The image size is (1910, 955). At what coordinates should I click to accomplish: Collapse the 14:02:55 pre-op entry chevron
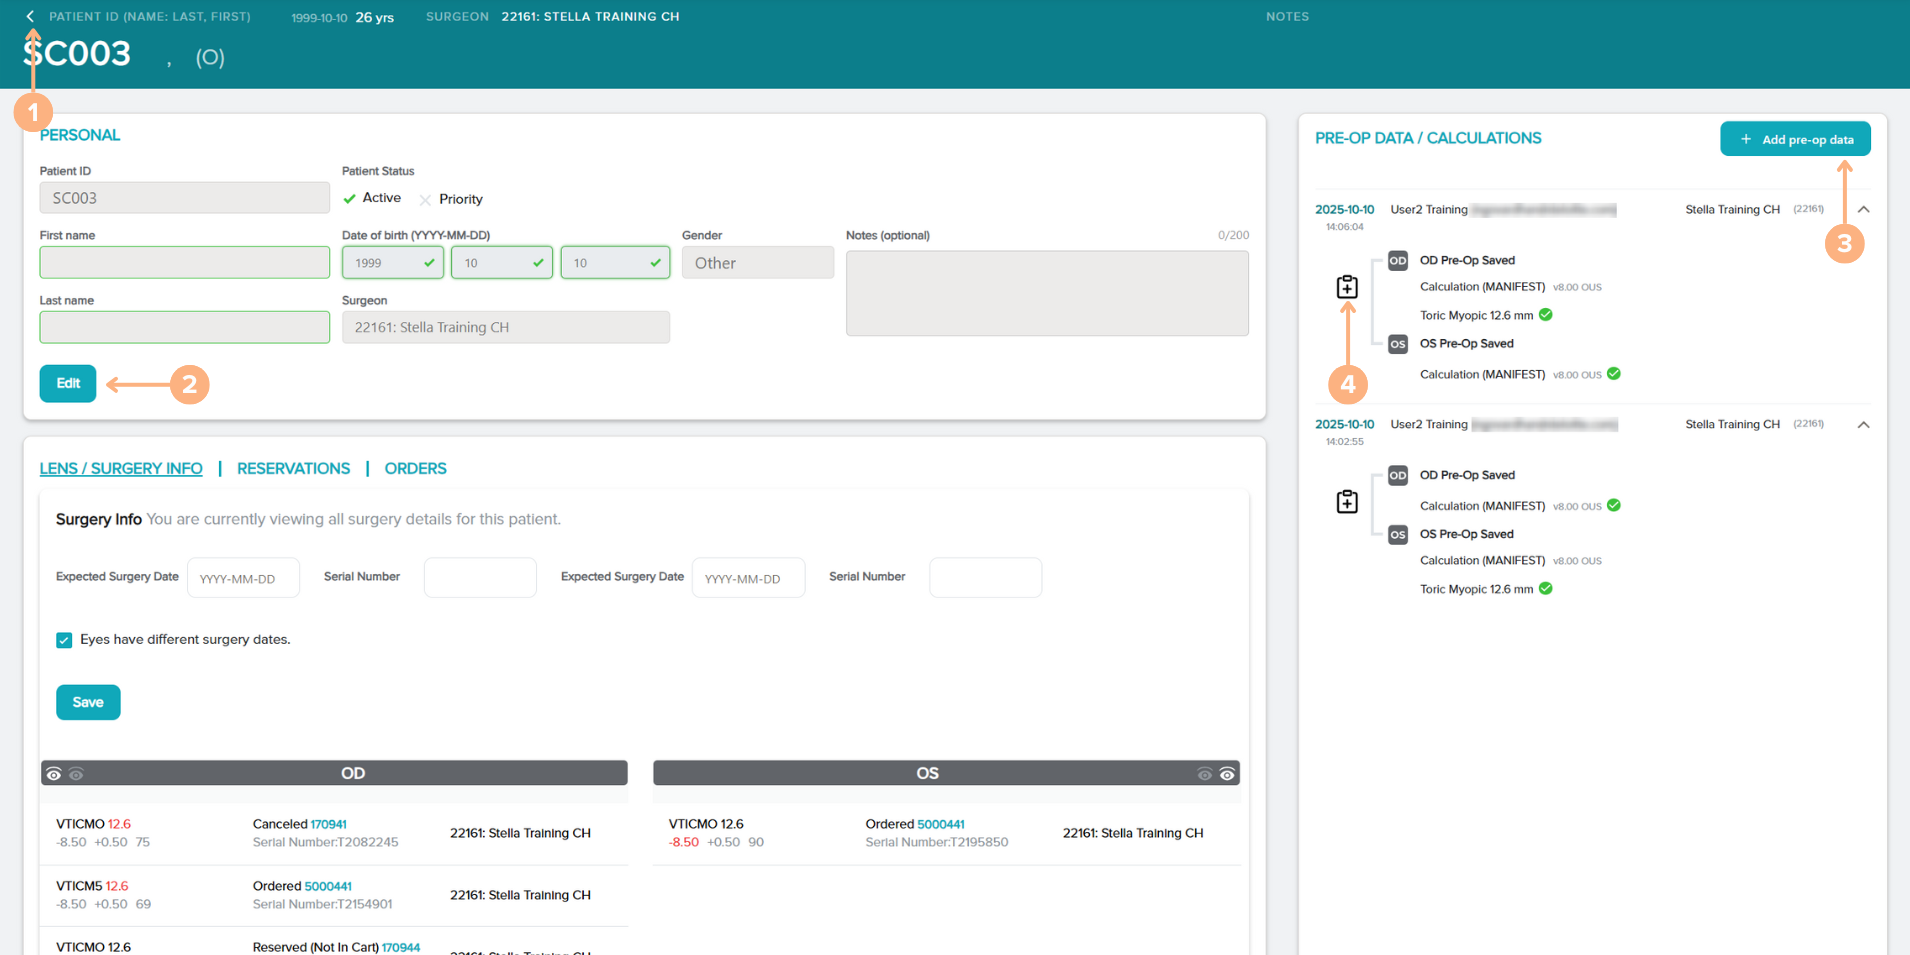[1863, 425]
